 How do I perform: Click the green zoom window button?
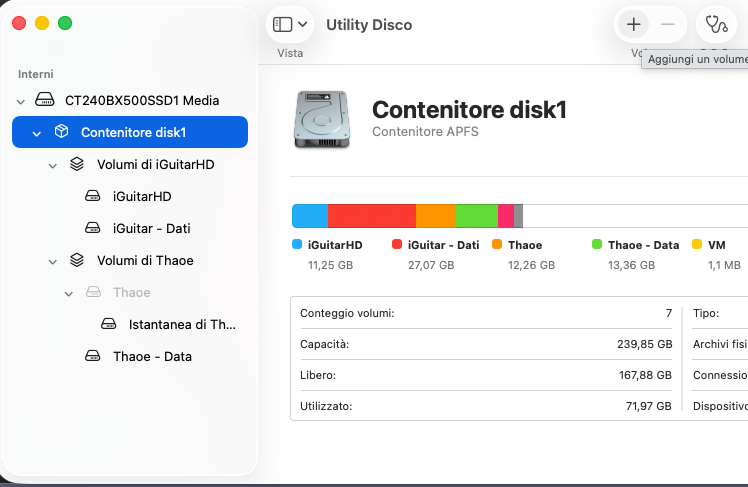click(65, 23)
